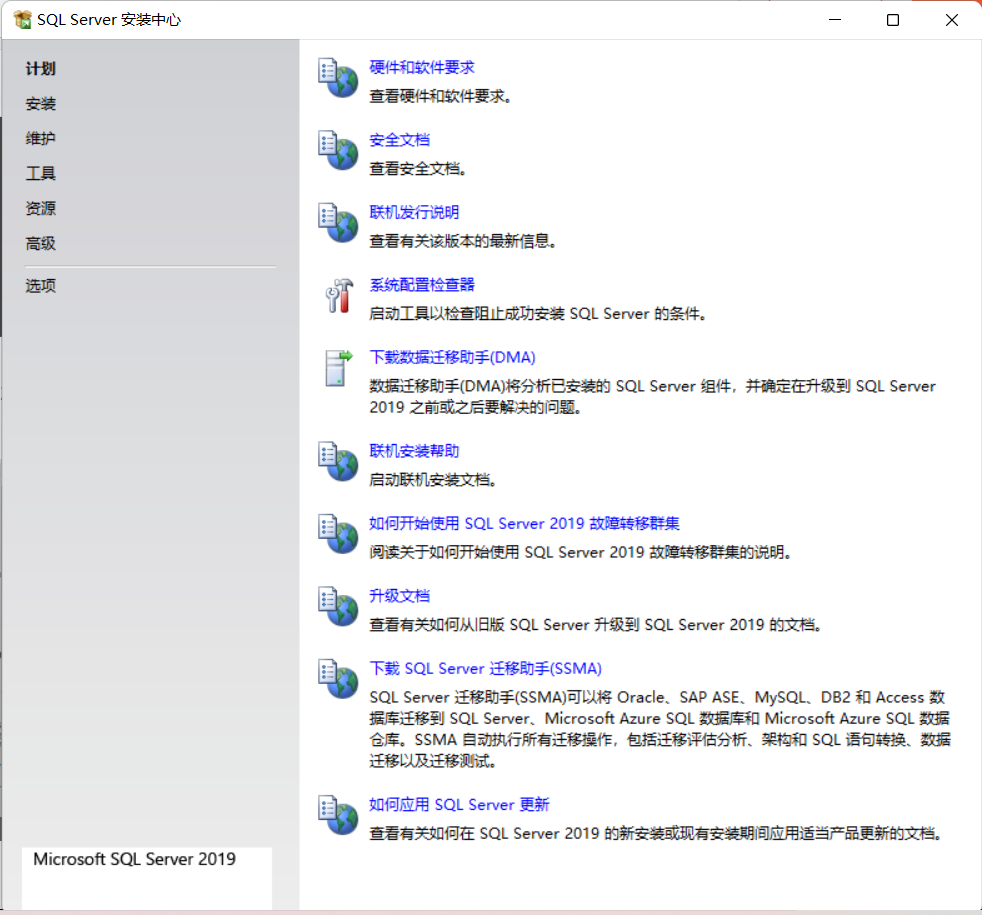Viewport: 982px width, 915px height.
Task: Go to the 资源 page
Action: click(x=41, y=209)
